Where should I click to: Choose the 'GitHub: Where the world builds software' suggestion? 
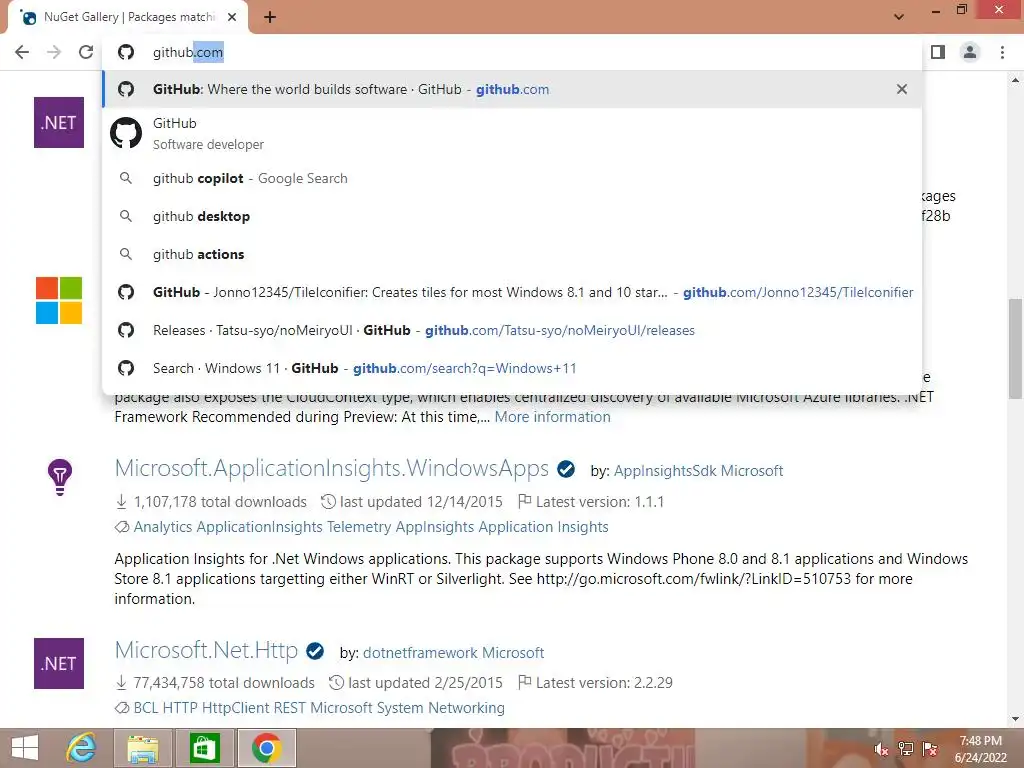[x=512, y=89]
